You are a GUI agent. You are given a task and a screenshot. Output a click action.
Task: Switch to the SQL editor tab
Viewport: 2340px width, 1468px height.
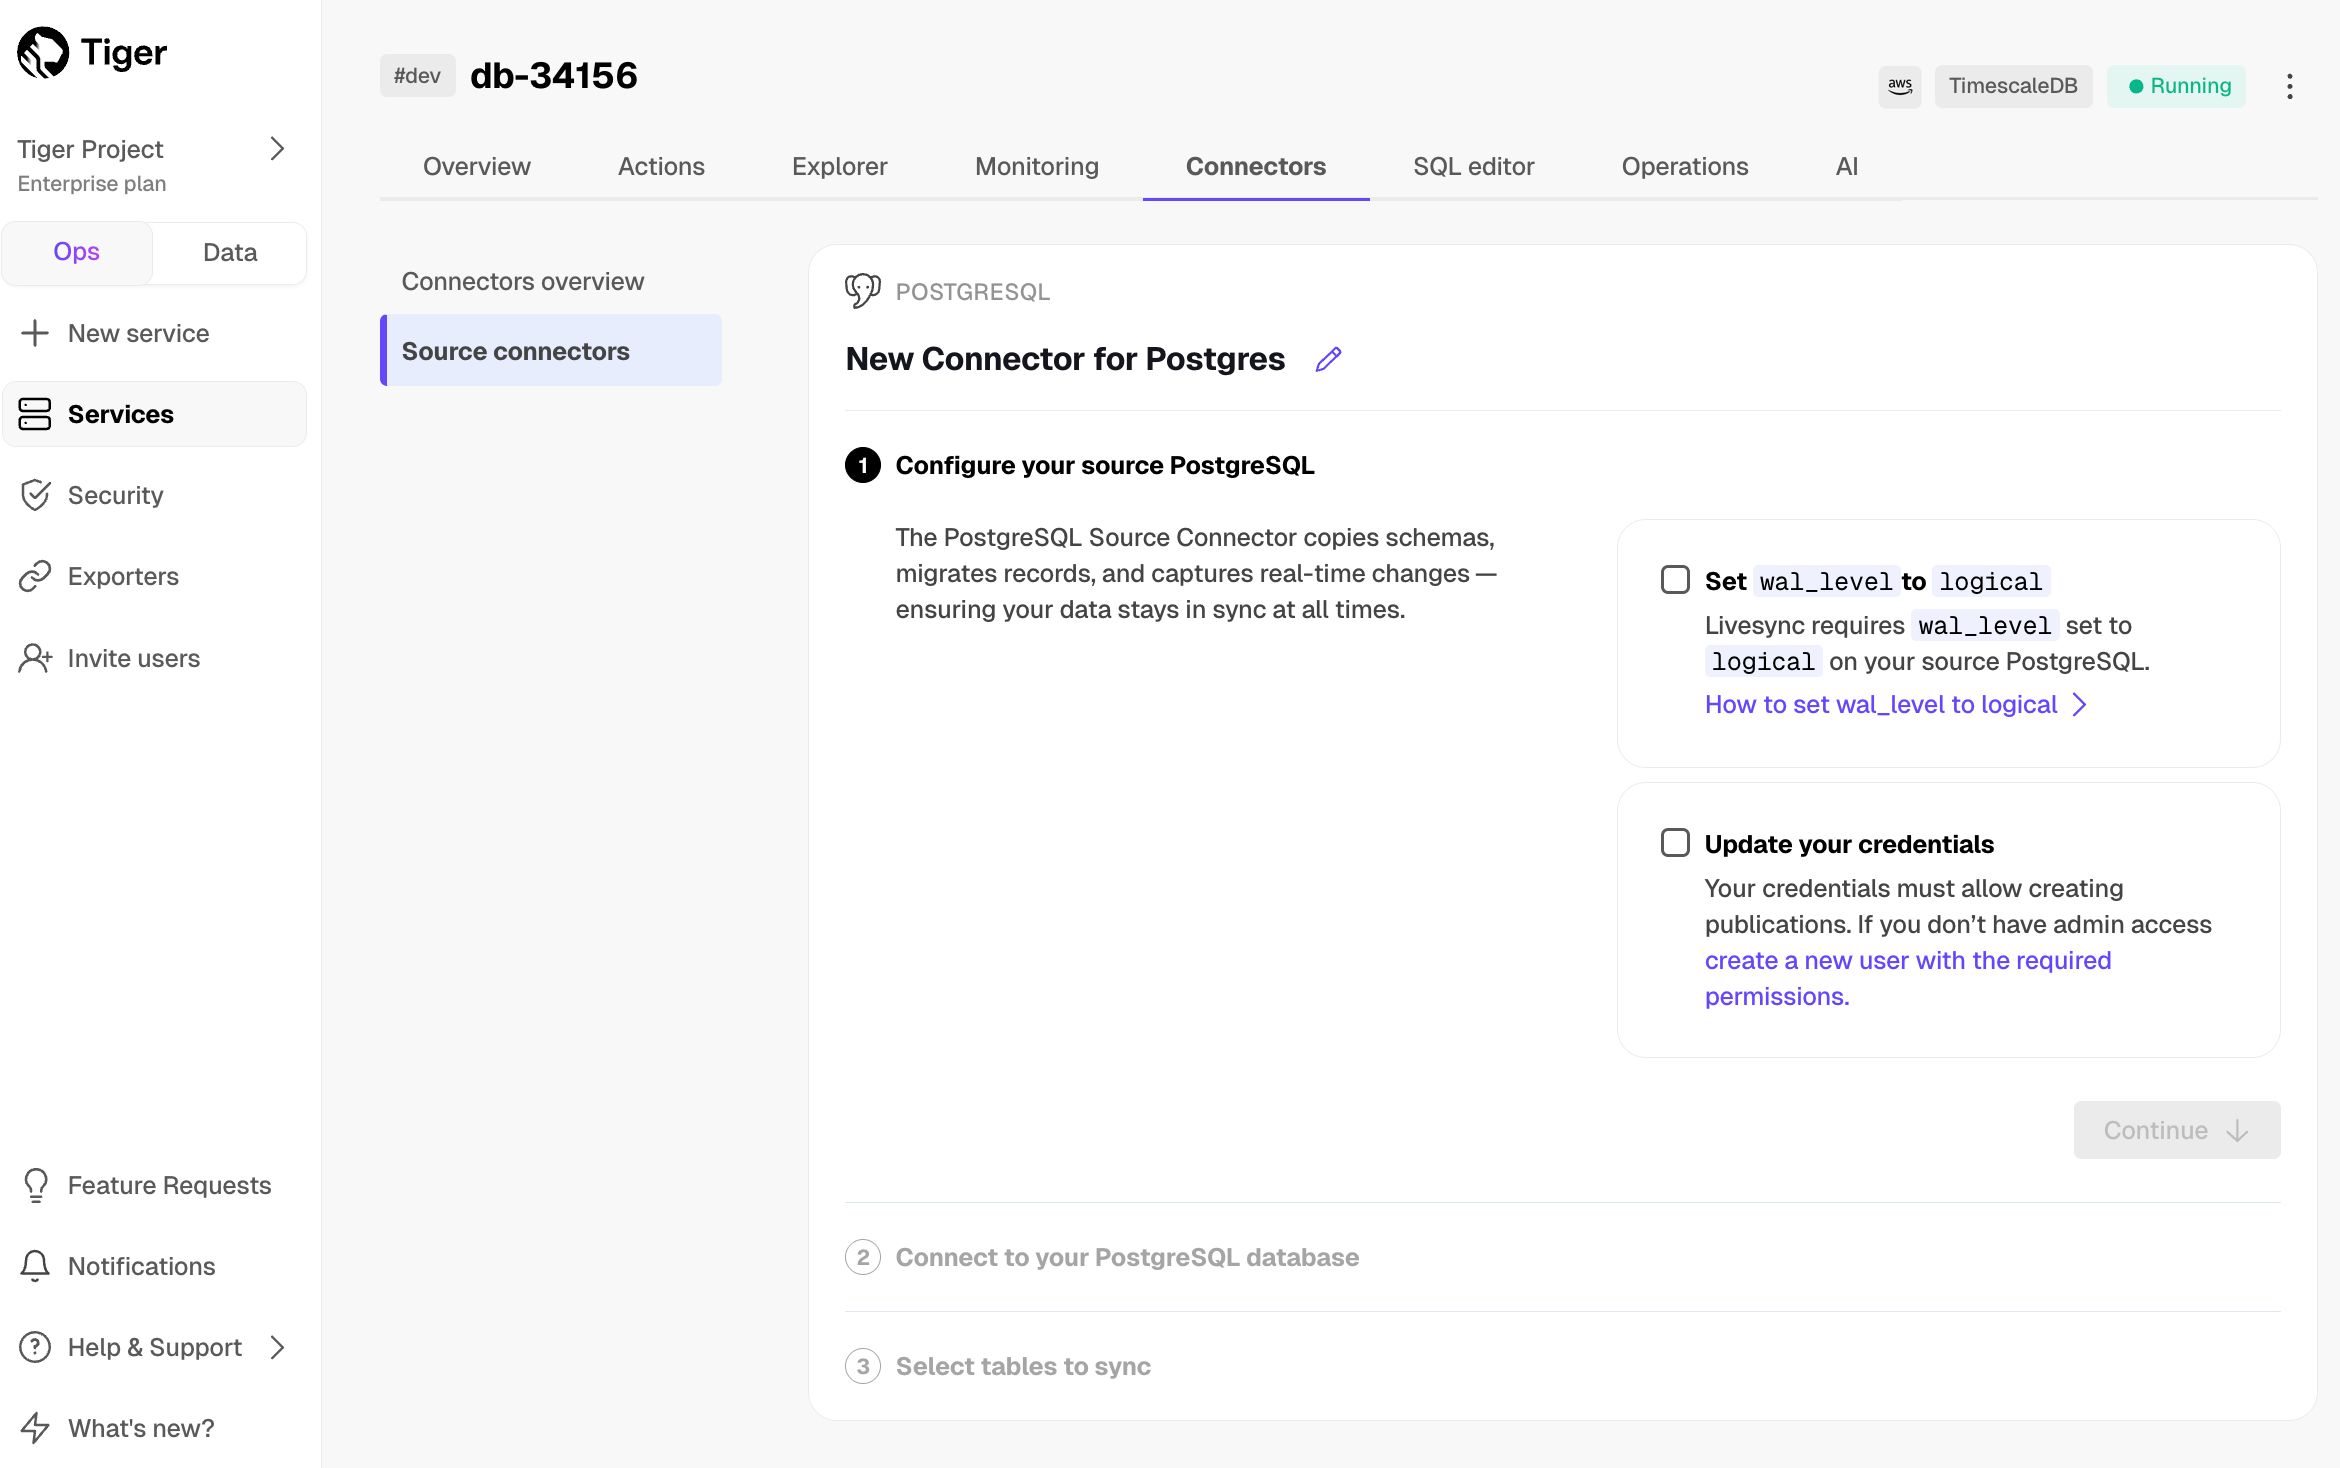[1472, 166]
